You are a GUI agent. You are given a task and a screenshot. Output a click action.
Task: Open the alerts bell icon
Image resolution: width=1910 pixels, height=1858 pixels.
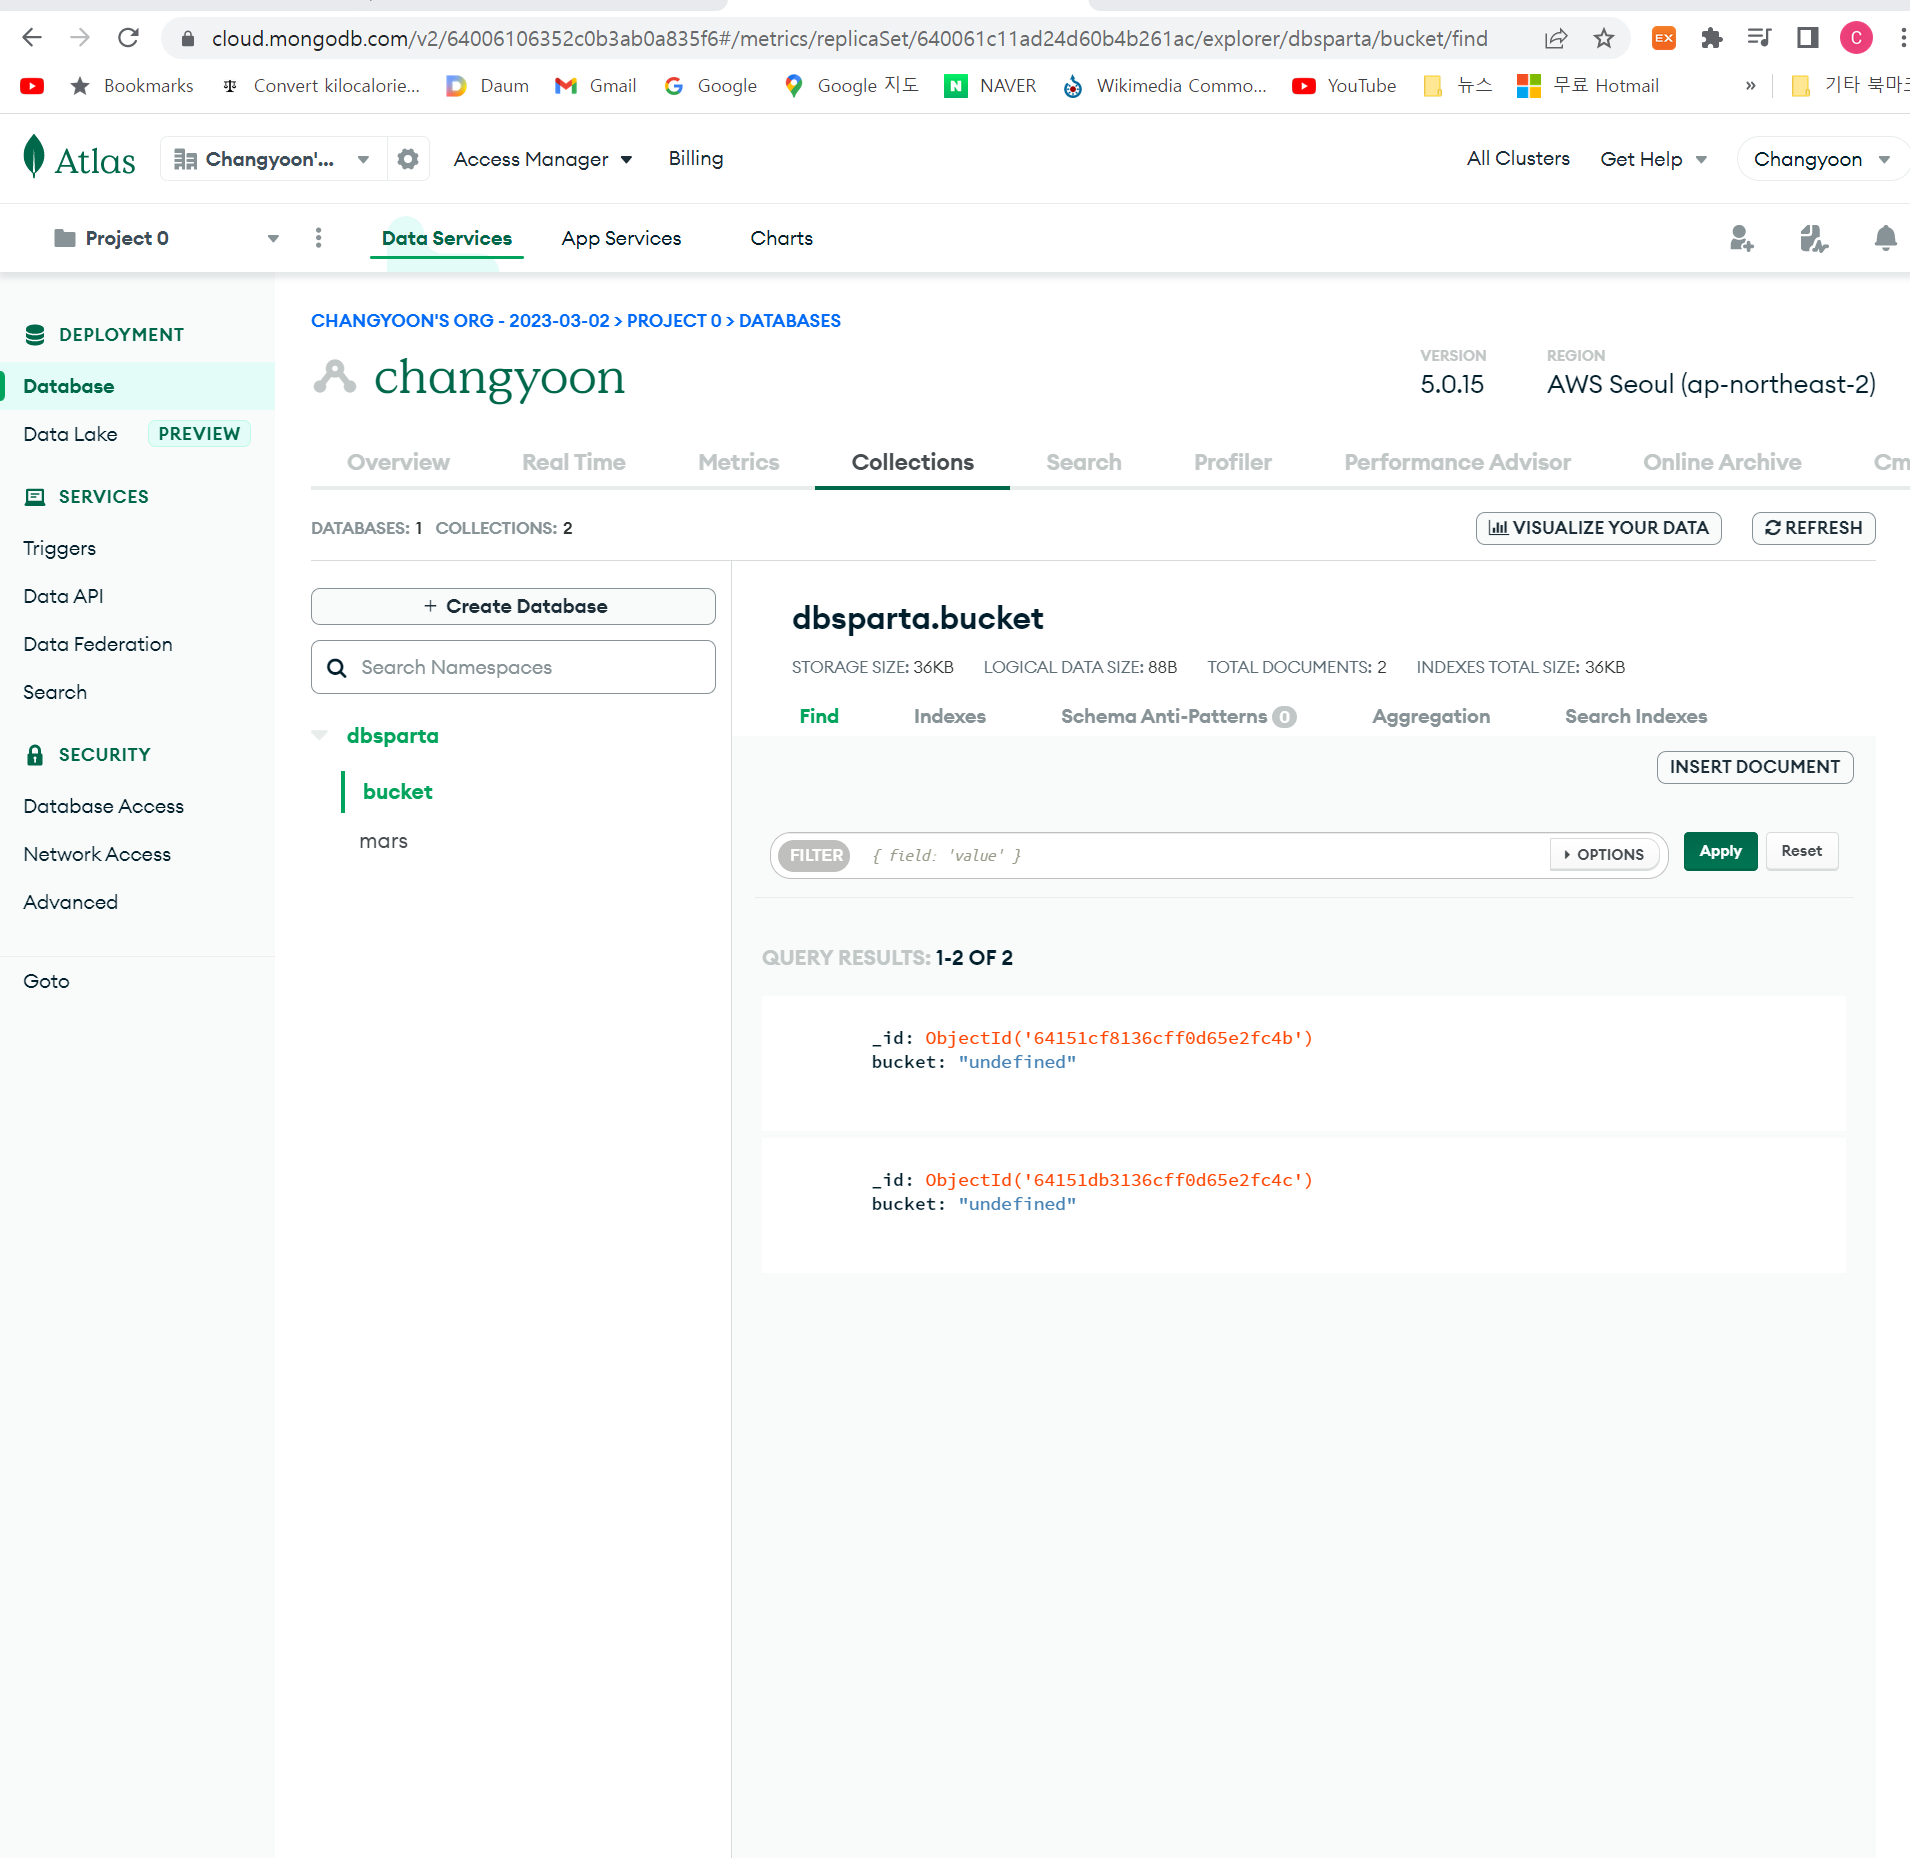(1885, 238)
